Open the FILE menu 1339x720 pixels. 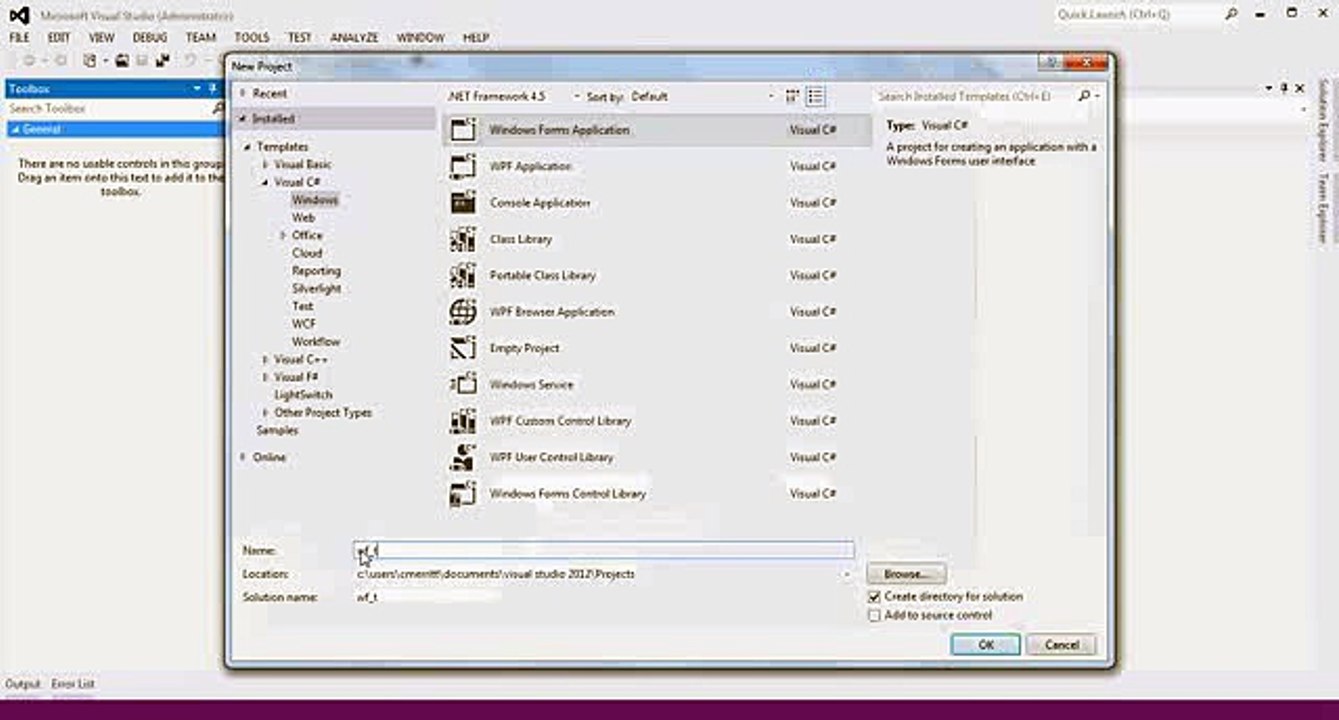[x=19, y=37]
